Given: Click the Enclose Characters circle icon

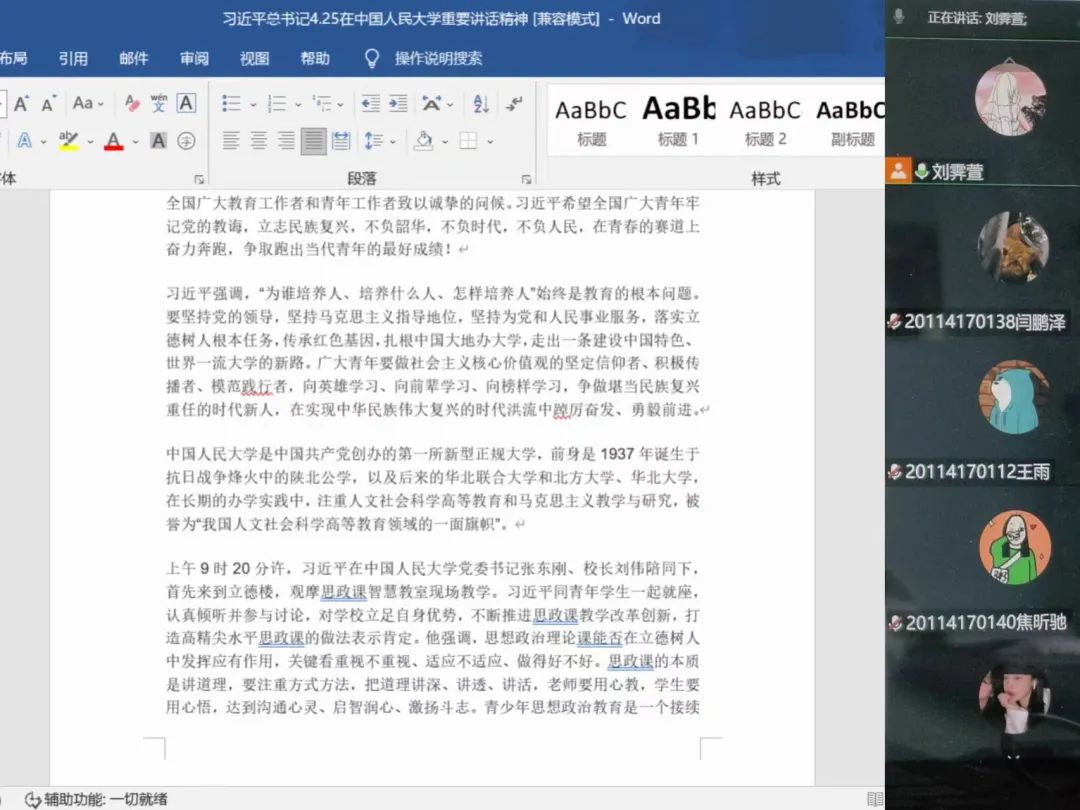Looking at the screenshot, I should [x=186, y=141].
